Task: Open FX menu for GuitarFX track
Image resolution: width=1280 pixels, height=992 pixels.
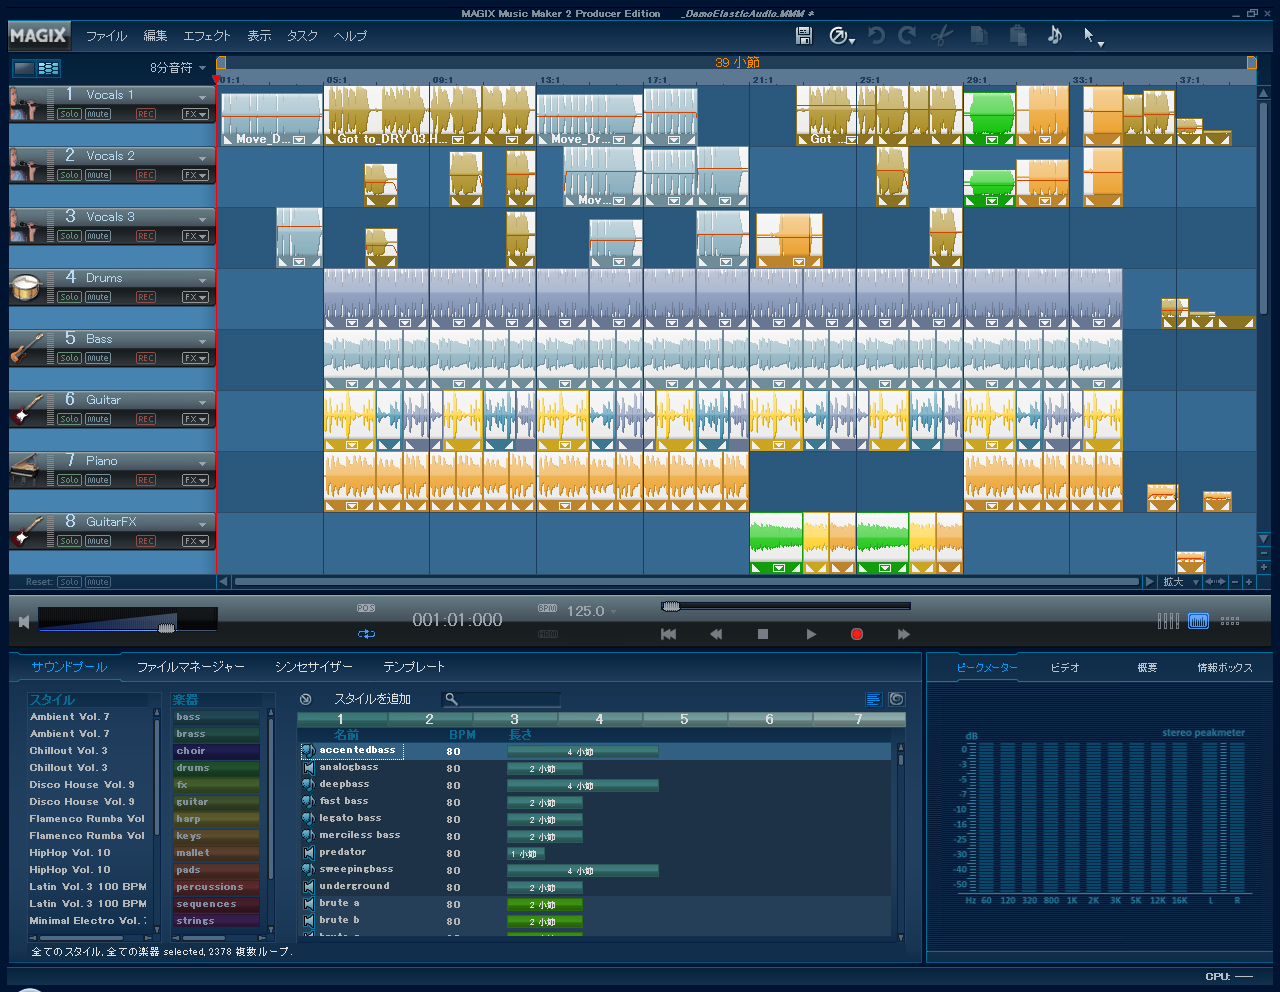Action: tap(195, 541)
